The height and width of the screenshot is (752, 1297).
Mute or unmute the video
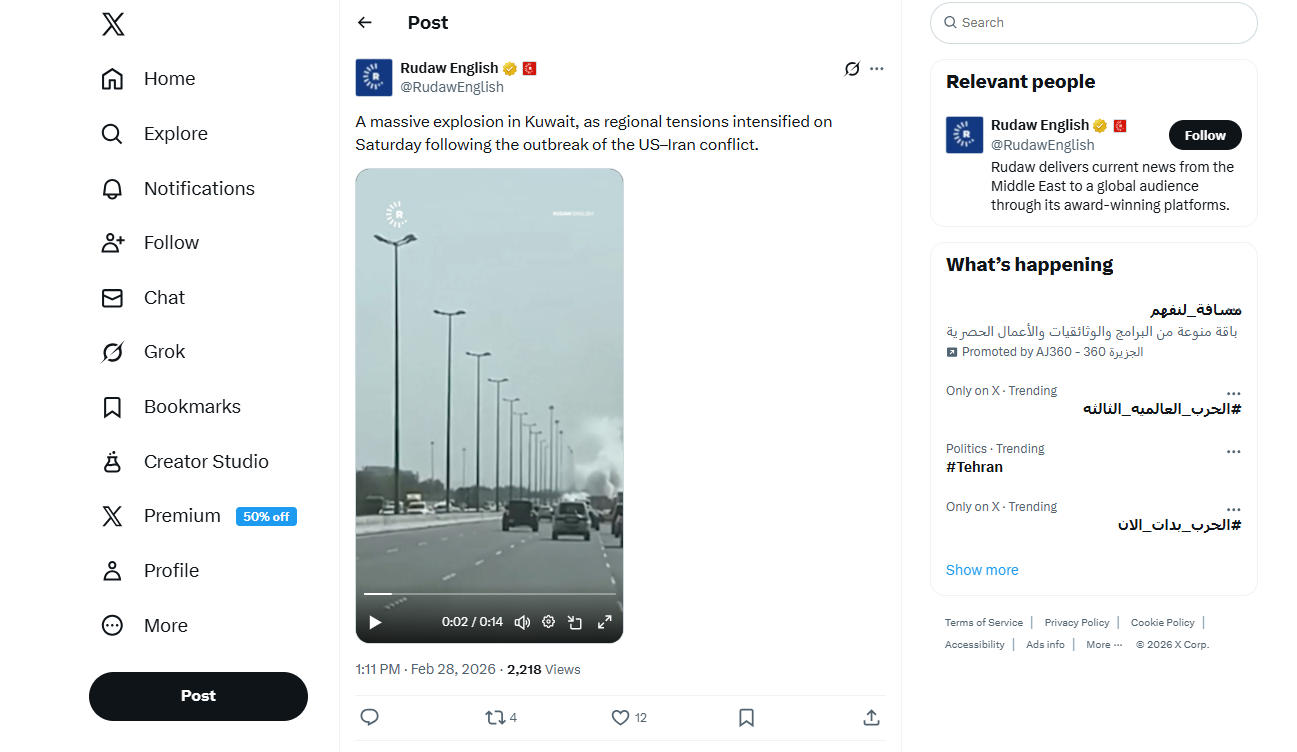pos(521,622)
